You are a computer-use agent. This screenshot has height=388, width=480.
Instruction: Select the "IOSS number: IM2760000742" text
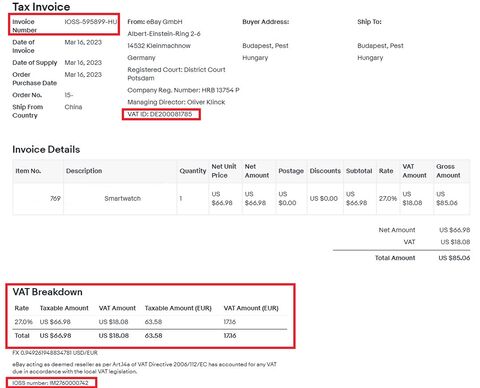pos(50,383)
